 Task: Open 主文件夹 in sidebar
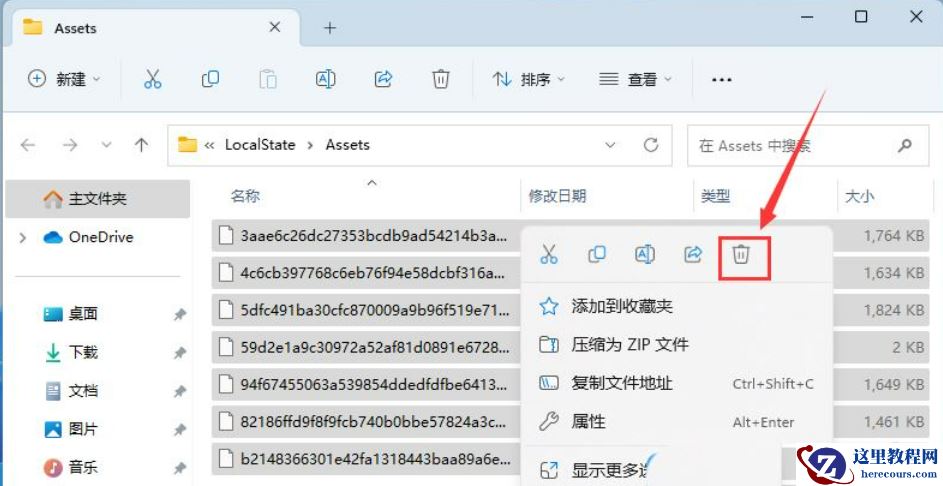click(x=97, y=198)
